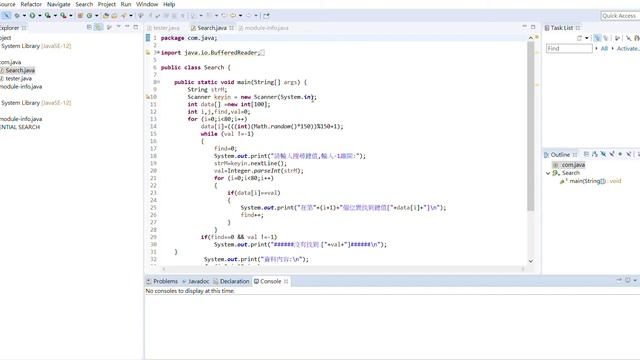
Task: Collapse the main method fold on line 8
Action: point(158,82)
